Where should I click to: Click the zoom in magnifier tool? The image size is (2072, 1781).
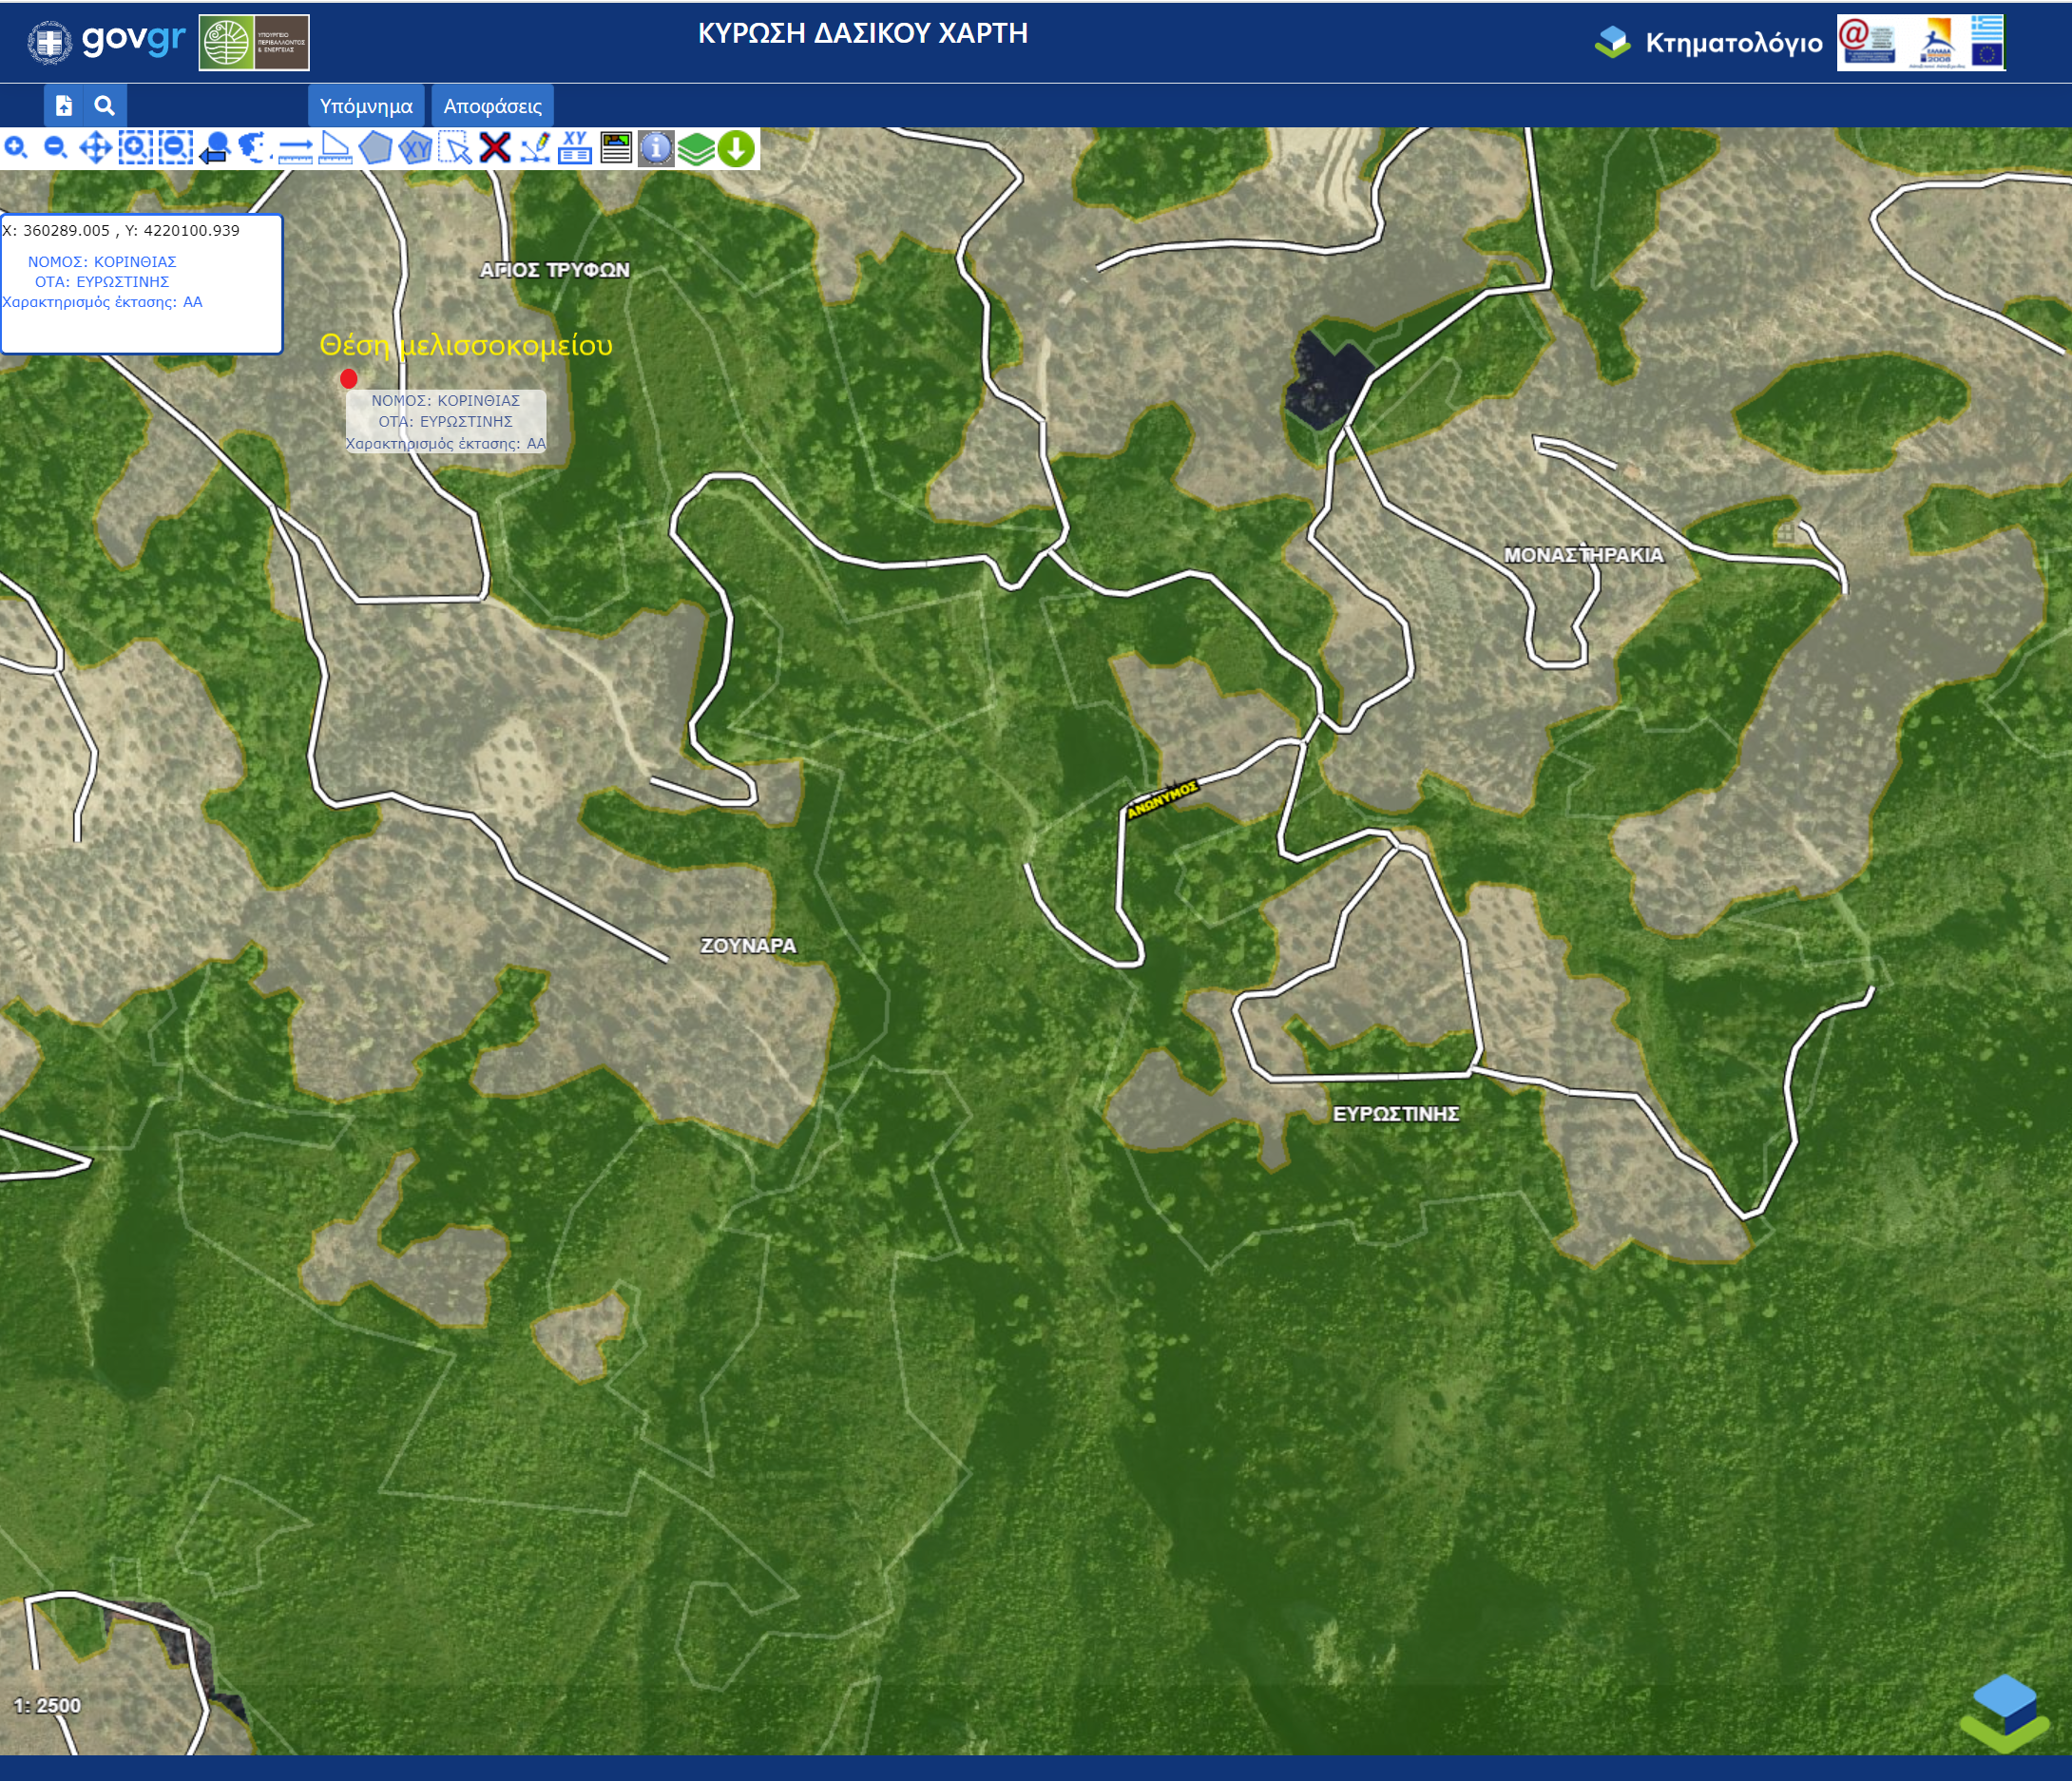[16, 148]
